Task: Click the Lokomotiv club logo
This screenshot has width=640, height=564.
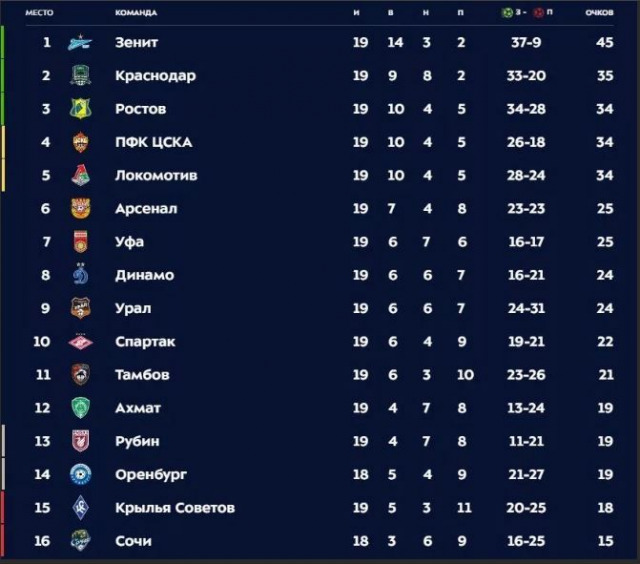Action: pyautogui.click(x=80, y=175)
